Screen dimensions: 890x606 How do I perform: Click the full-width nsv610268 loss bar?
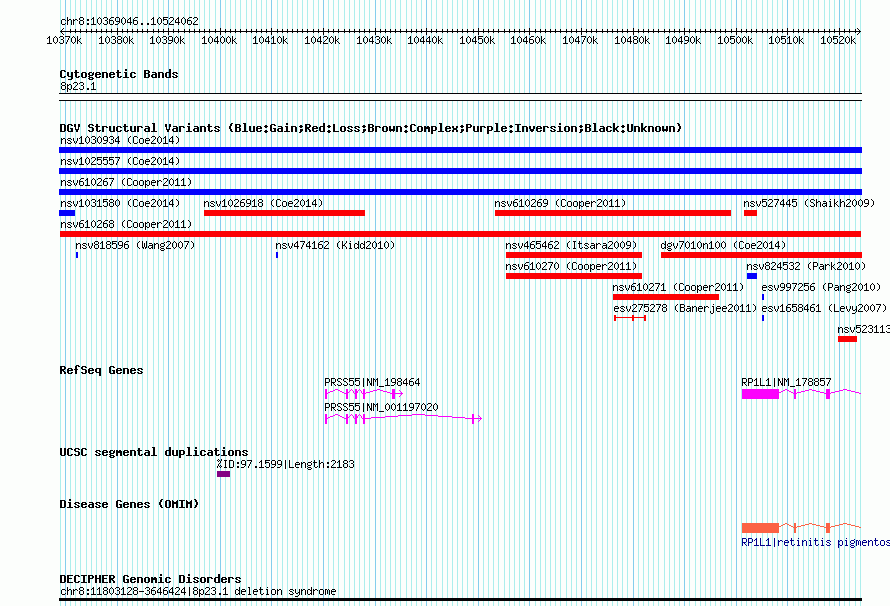click(x=460, y=234)
